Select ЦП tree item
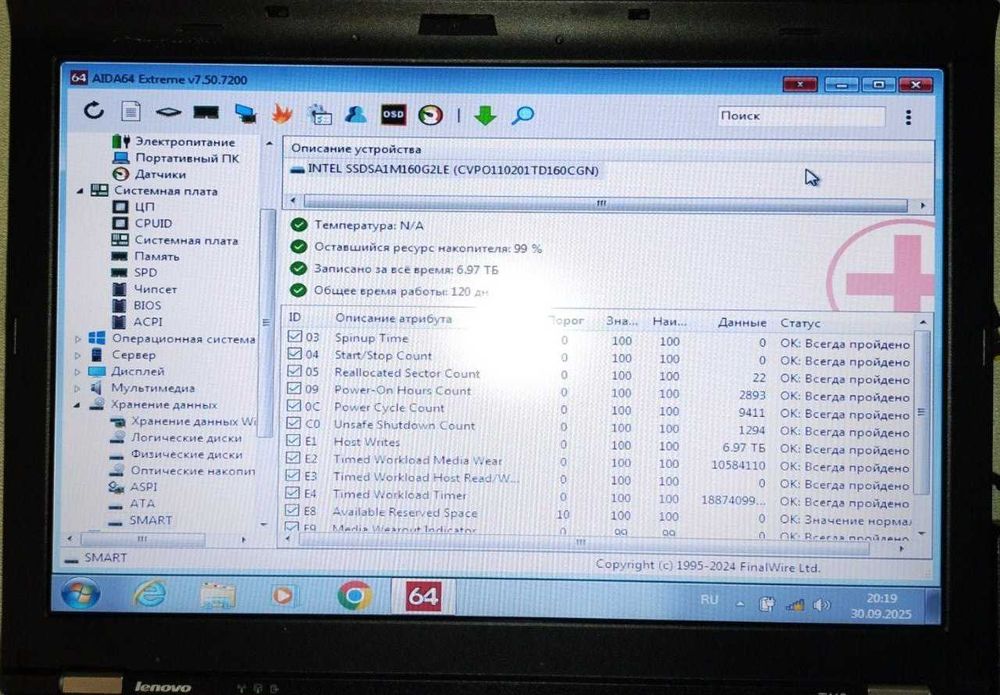Image resolution: width=1000 pixels, height=695 pixels. pyautogui.click(x=144, y=207)
